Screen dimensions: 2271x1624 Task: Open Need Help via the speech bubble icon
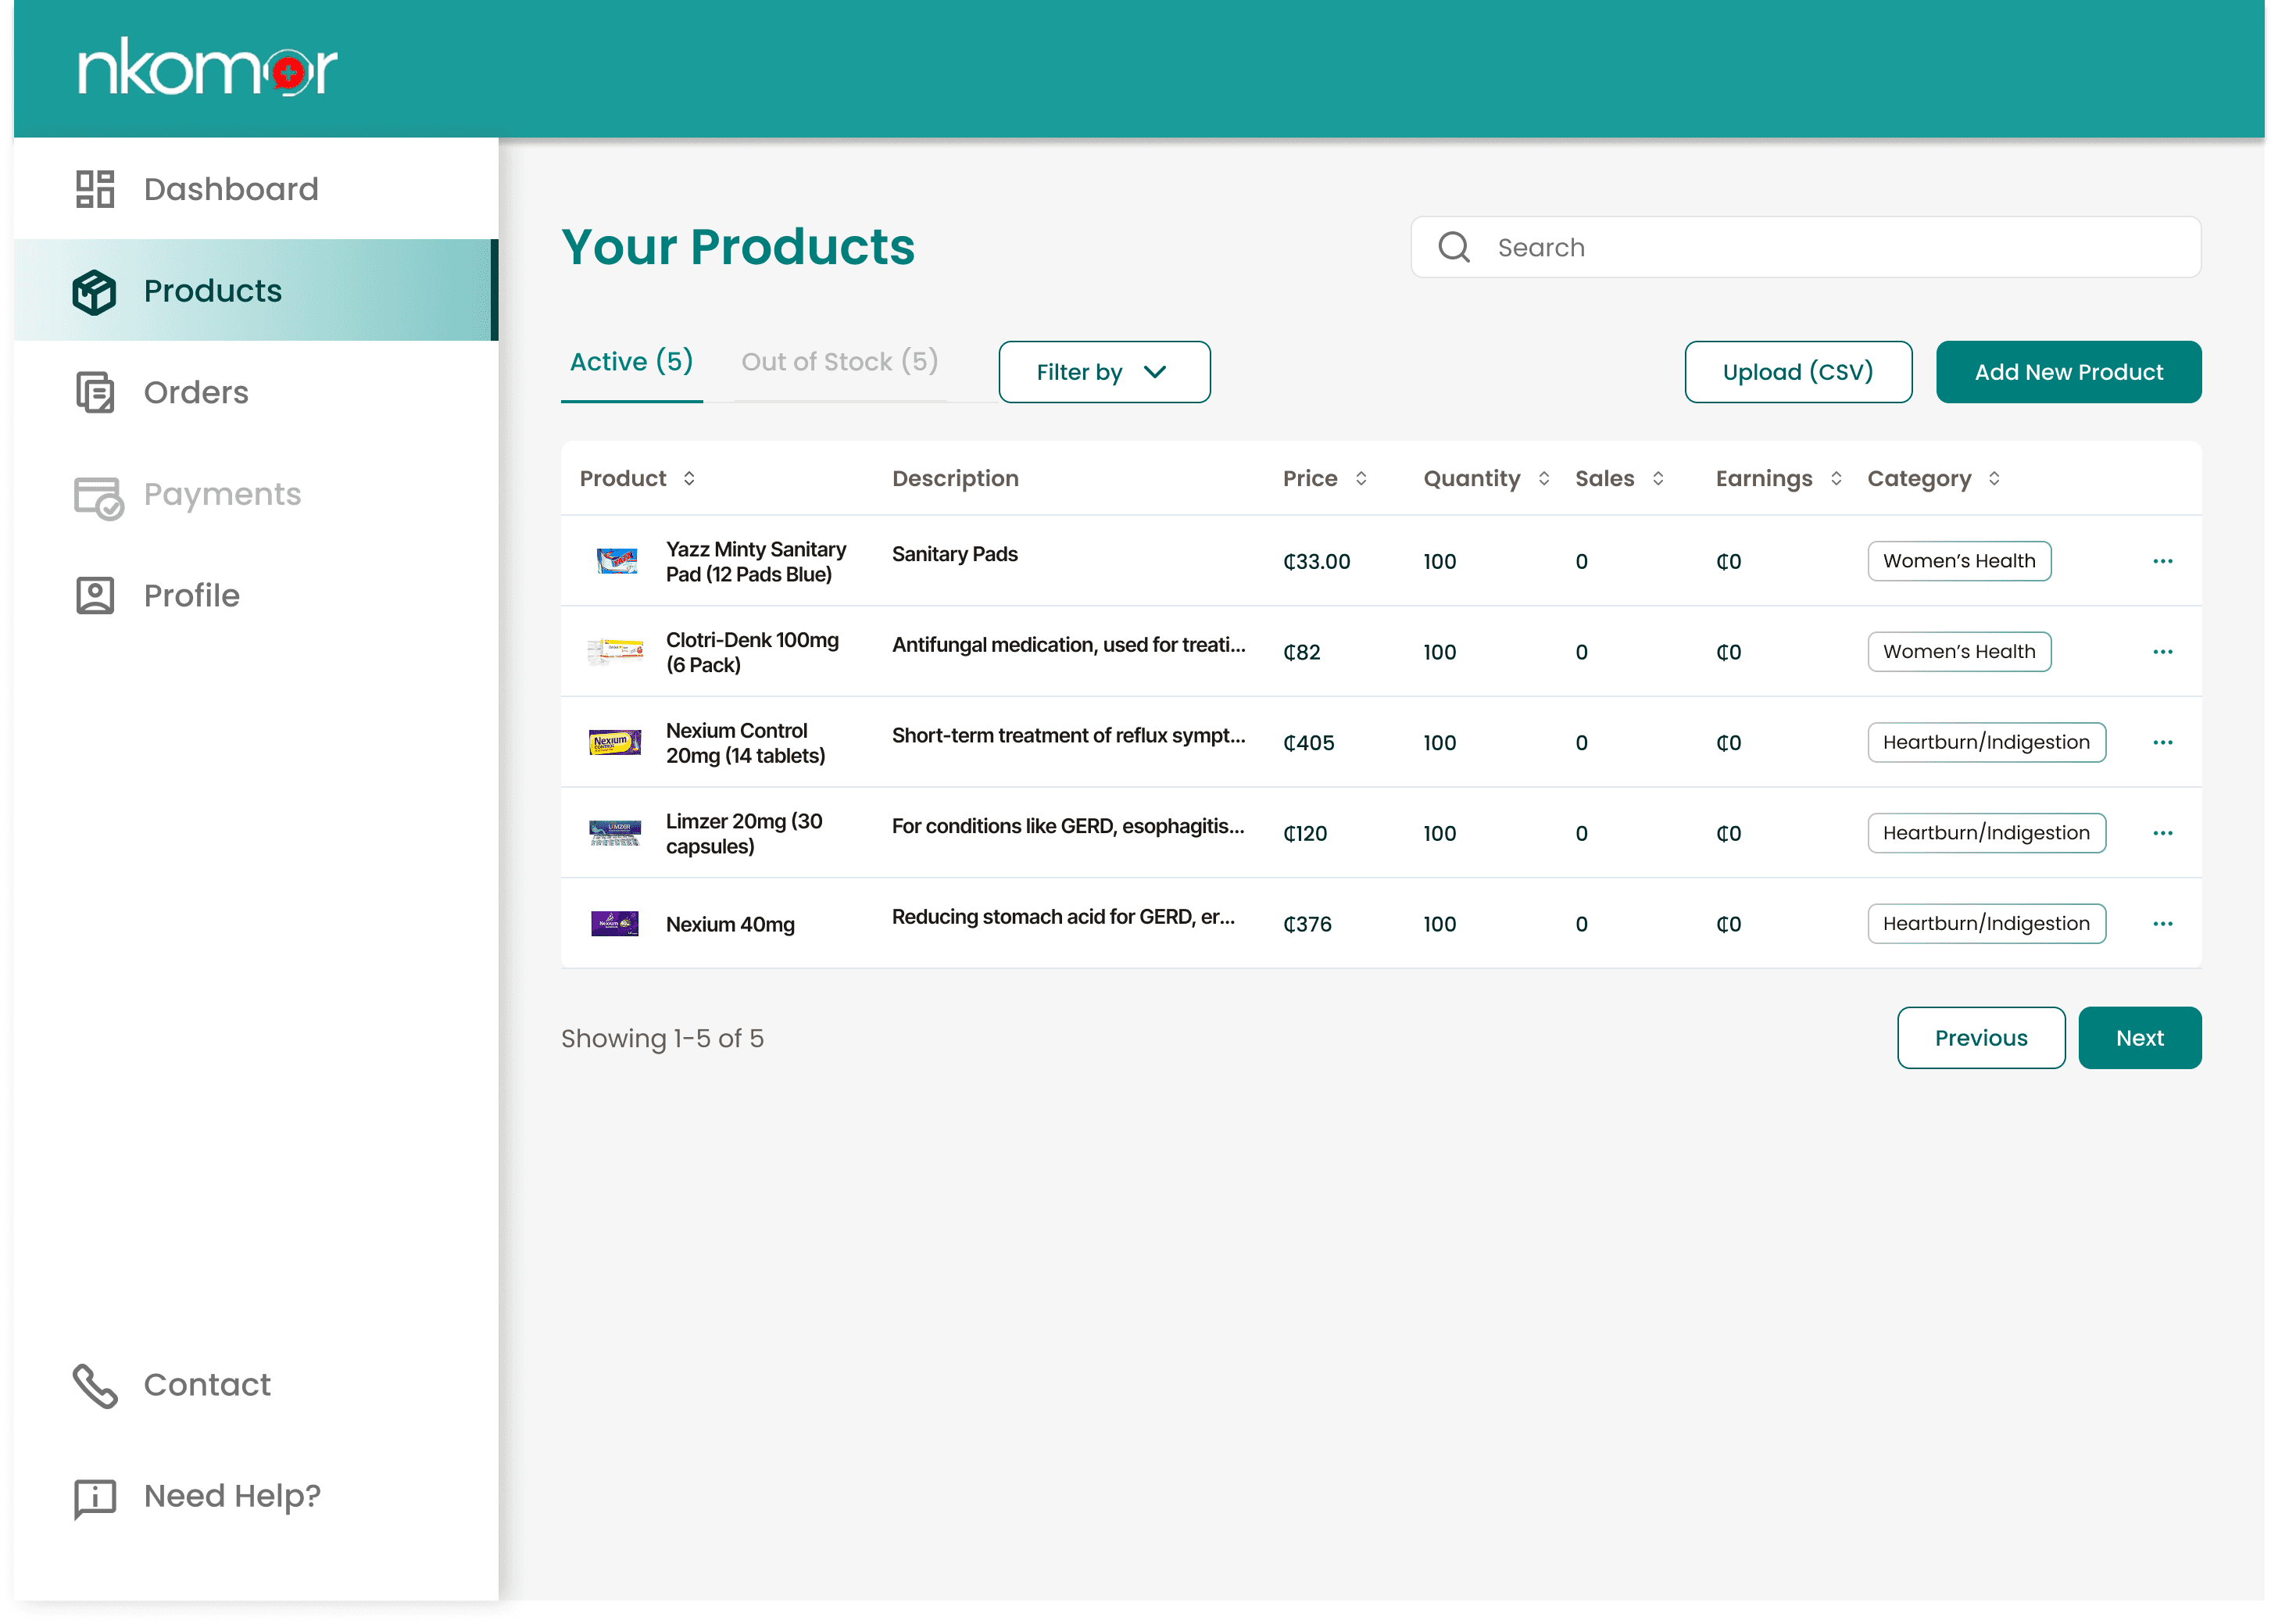point(95,1497)
